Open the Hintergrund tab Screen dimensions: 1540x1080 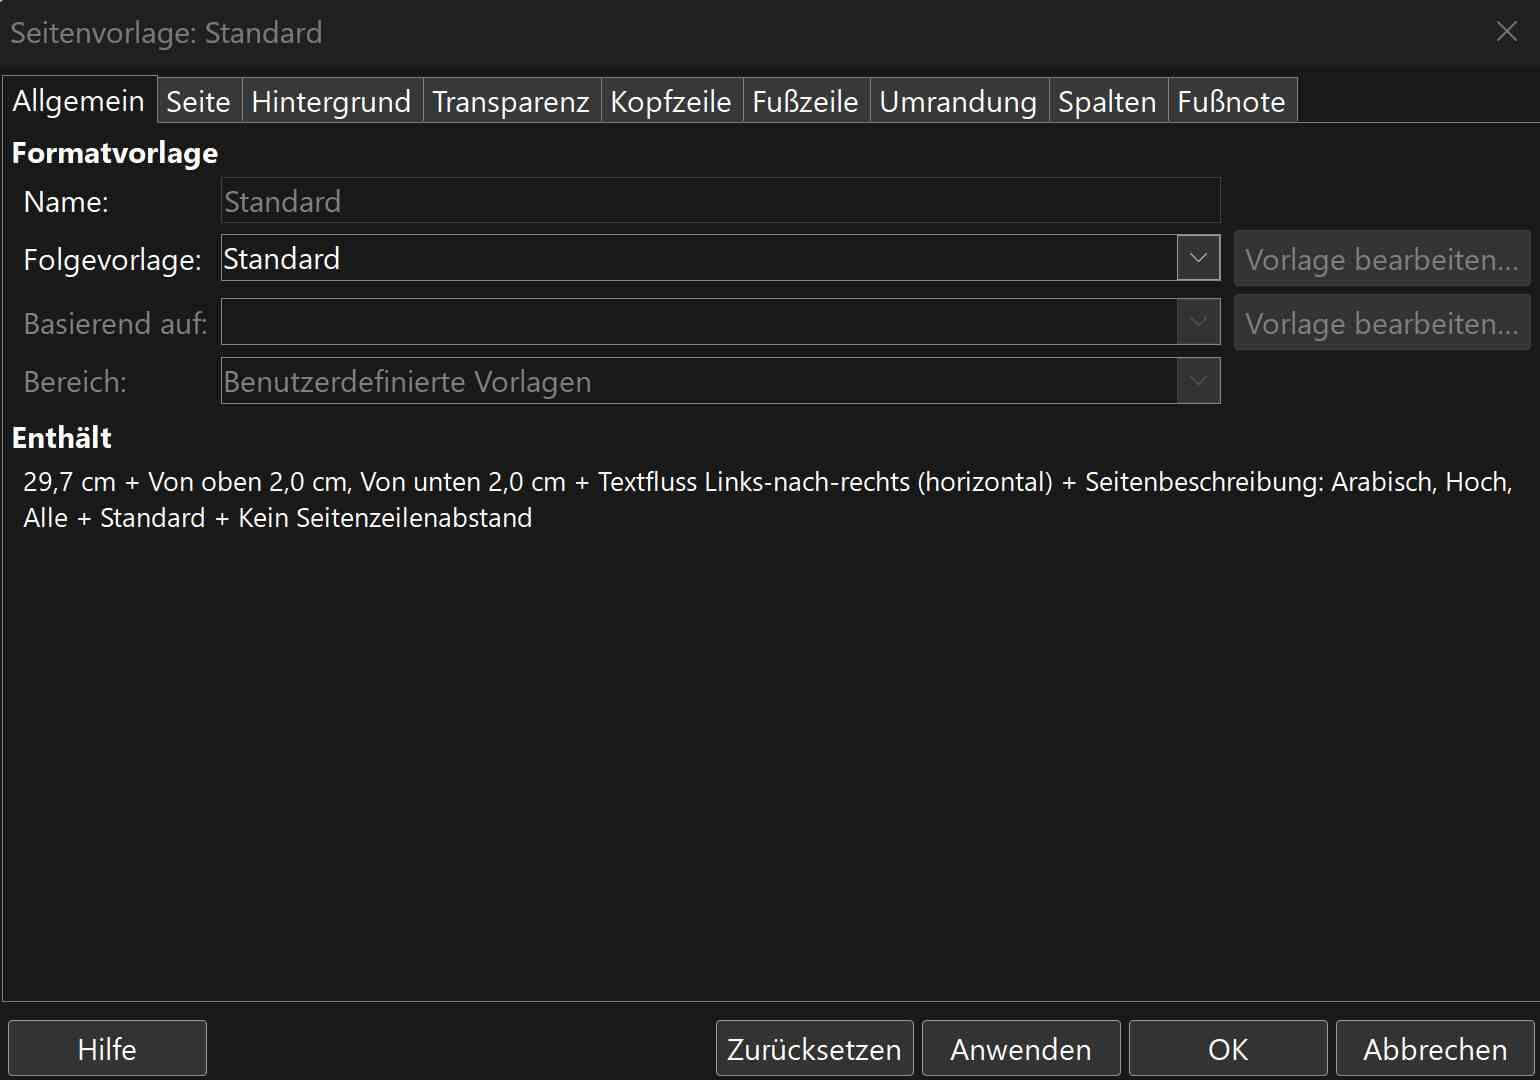click(x=331, y=100)
